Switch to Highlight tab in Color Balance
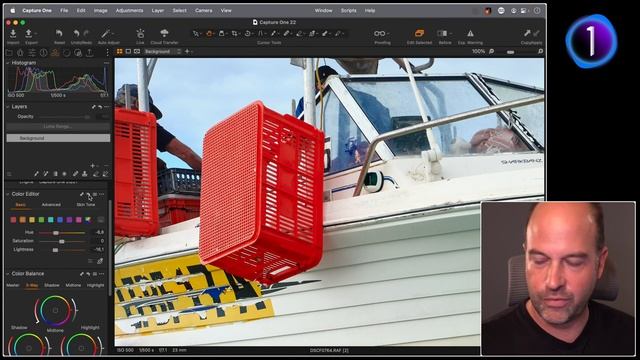Viewport: 640px width, 360px height. click(96, 285)
